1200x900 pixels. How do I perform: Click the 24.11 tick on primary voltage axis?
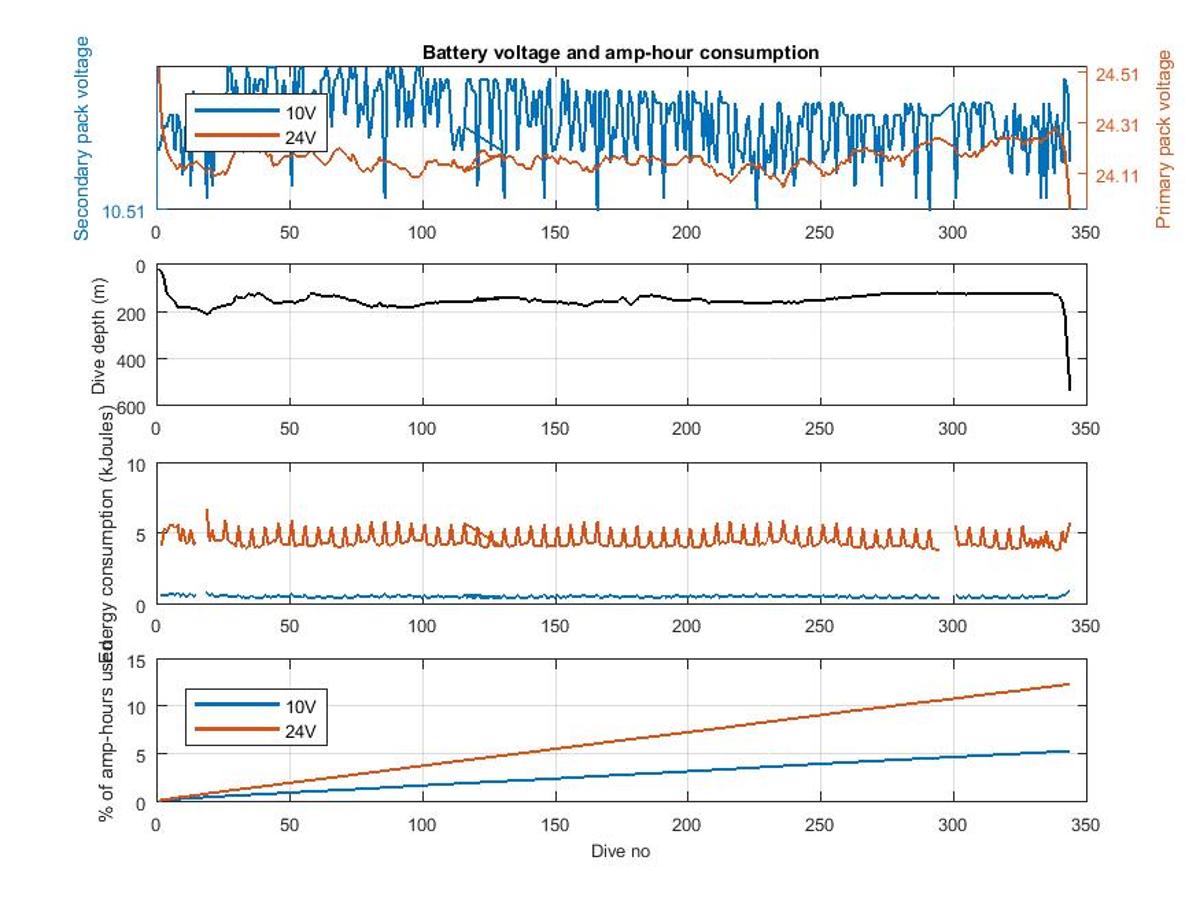[x=1117, y=176]
